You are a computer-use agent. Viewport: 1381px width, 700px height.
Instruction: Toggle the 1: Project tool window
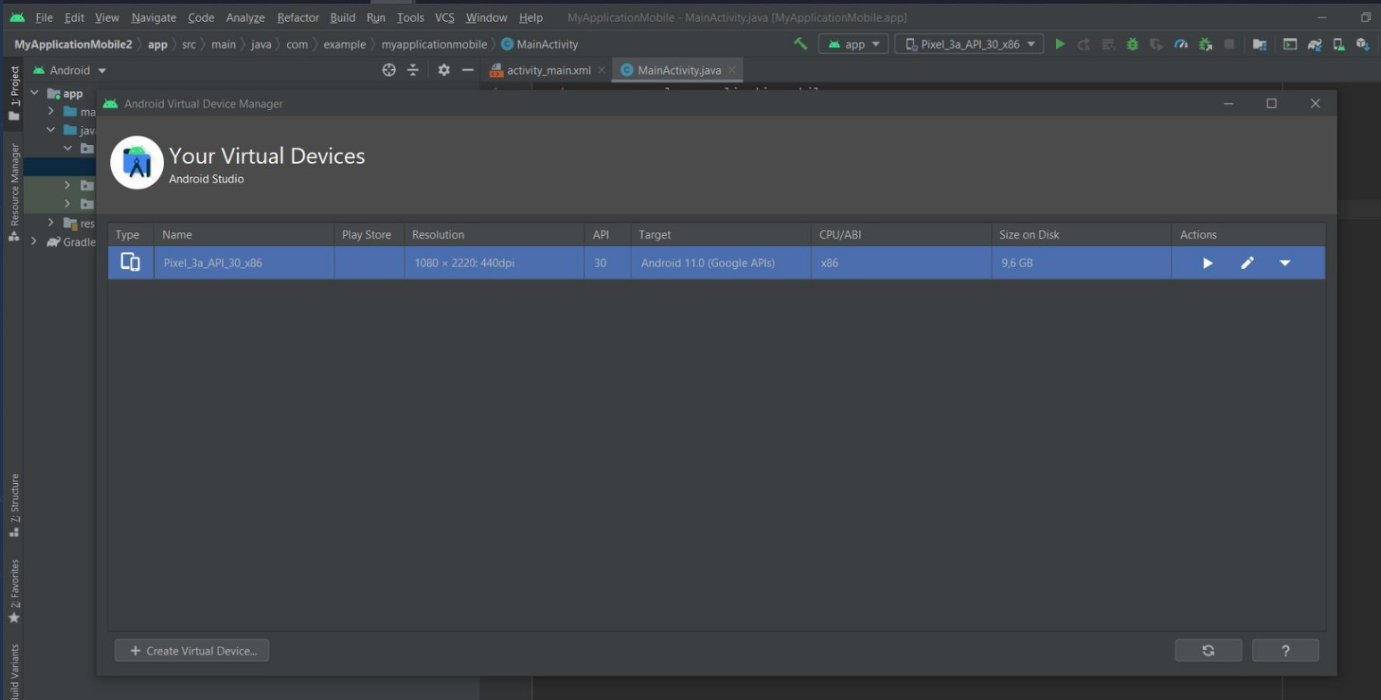point(14,93)
